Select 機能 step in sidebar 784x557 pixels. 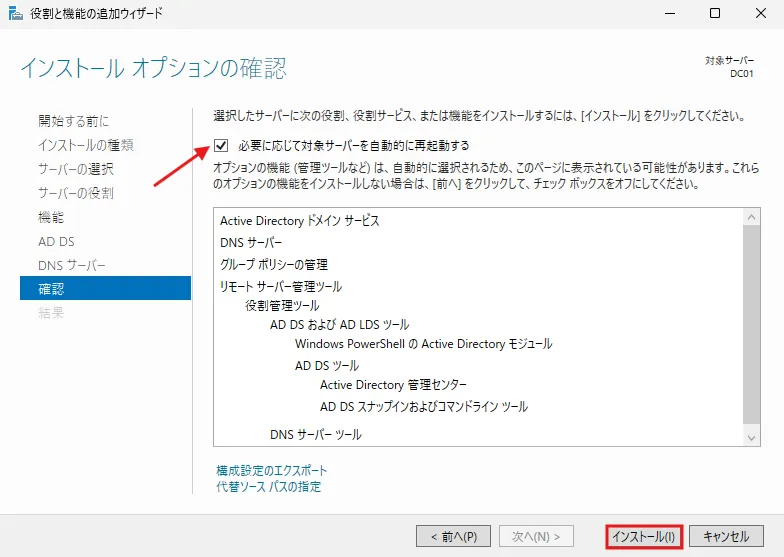coord(51,217)
